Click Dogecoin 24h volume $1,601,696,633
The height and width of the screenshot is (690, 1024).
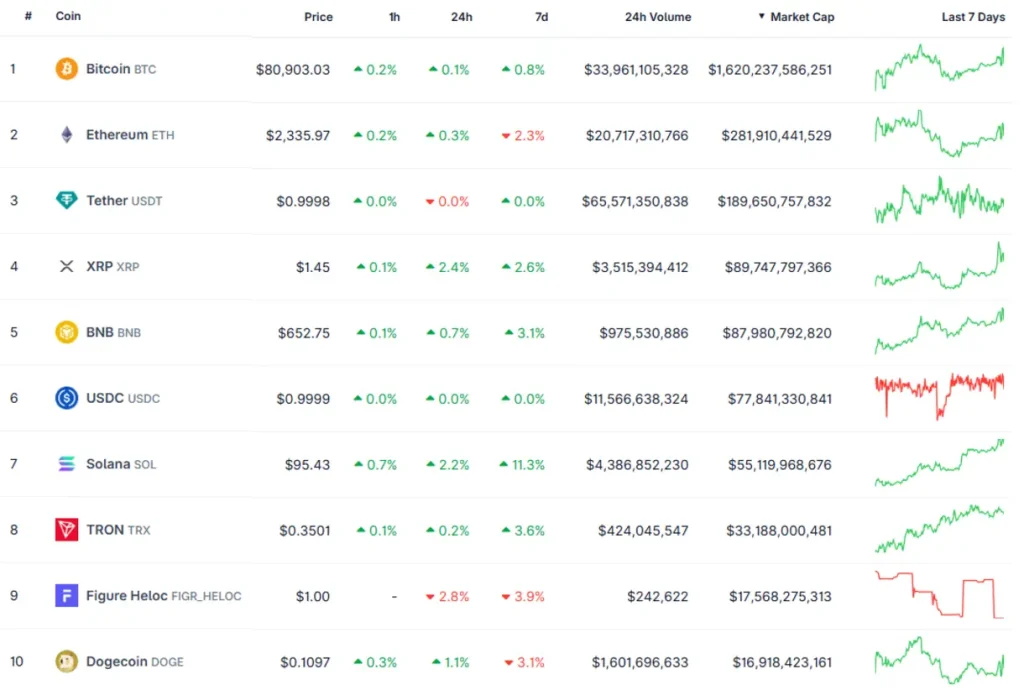pyautogui.click(x=640, y=663)
